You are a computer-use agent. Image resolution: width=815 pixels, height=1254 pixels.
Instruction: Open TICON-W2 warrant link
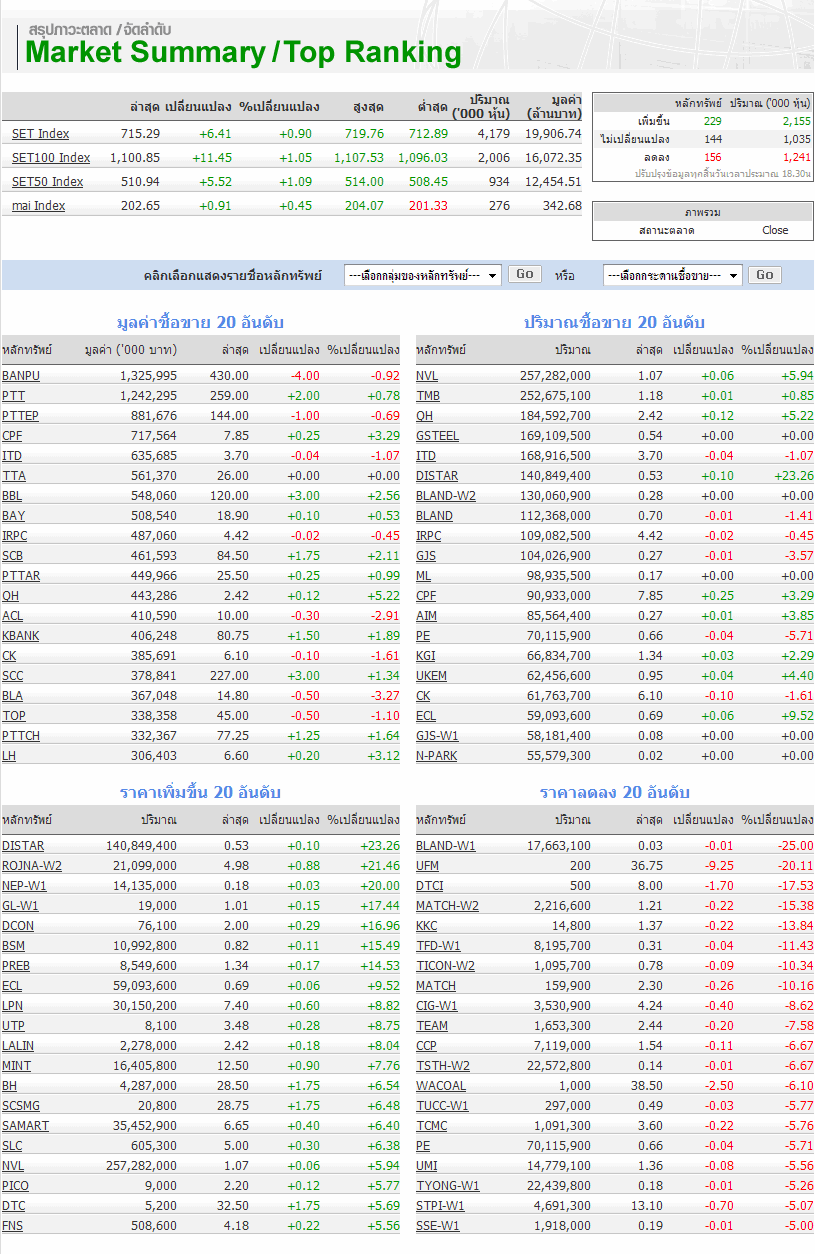coord(445,966)
